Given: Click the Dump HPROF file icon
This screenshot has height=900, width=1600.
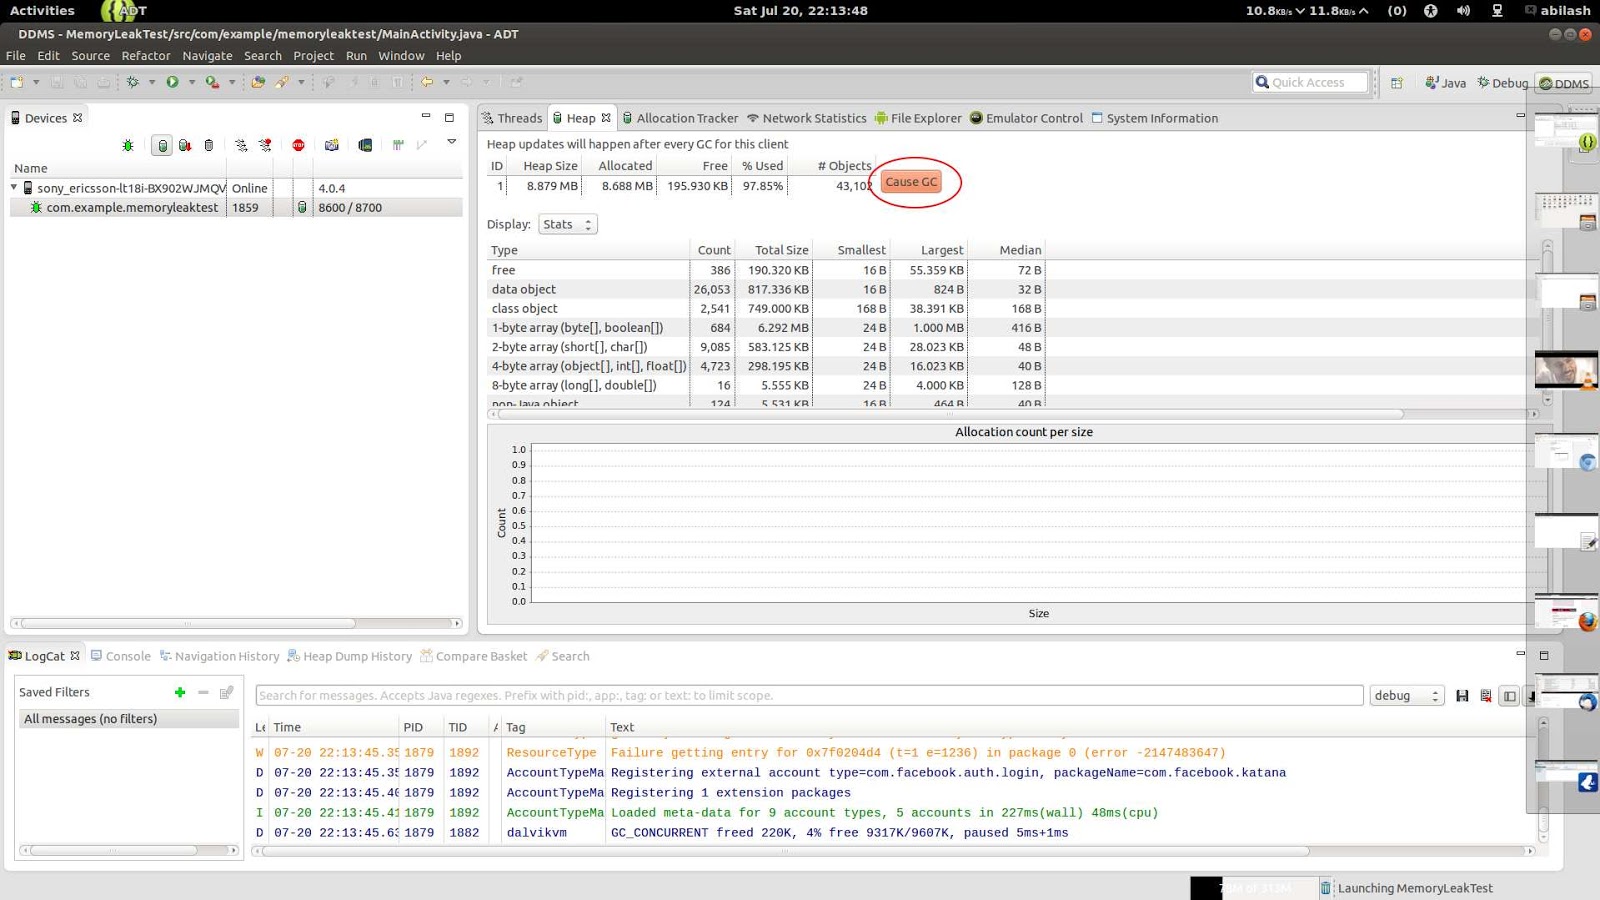Looking at the screenshot, I should [185, 146].
